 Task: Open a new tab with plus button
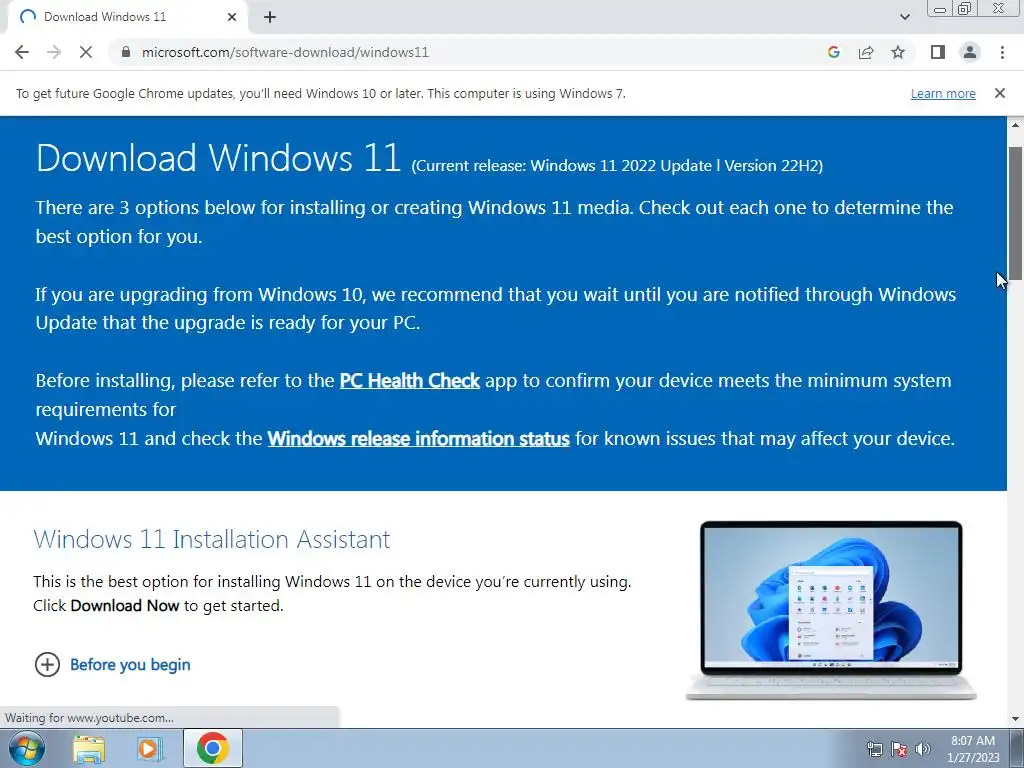click(x=270, y=18)
